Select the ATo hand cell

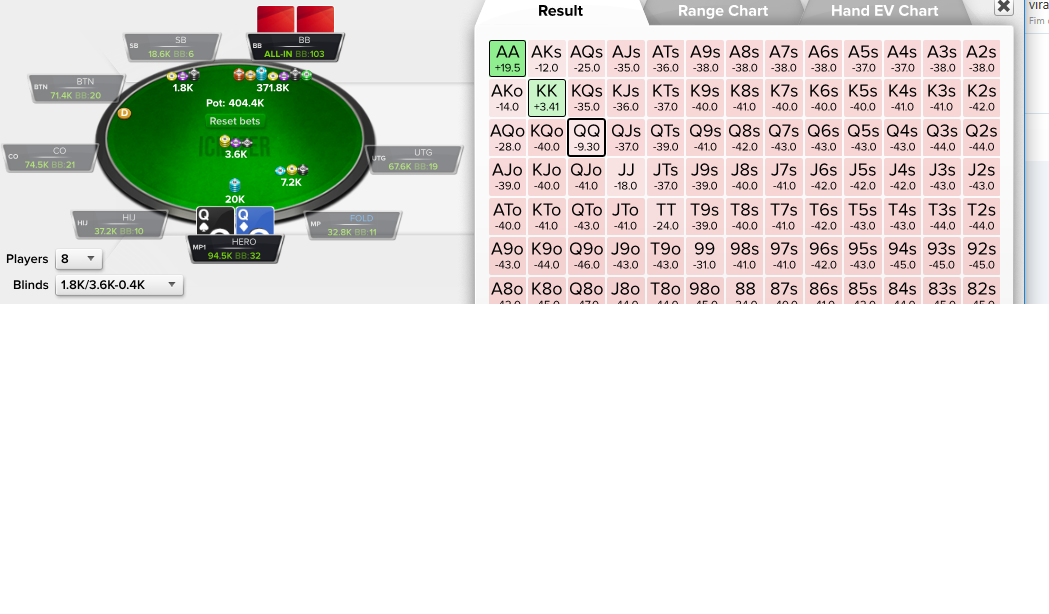pyautogui.click(x=507, y=216)
